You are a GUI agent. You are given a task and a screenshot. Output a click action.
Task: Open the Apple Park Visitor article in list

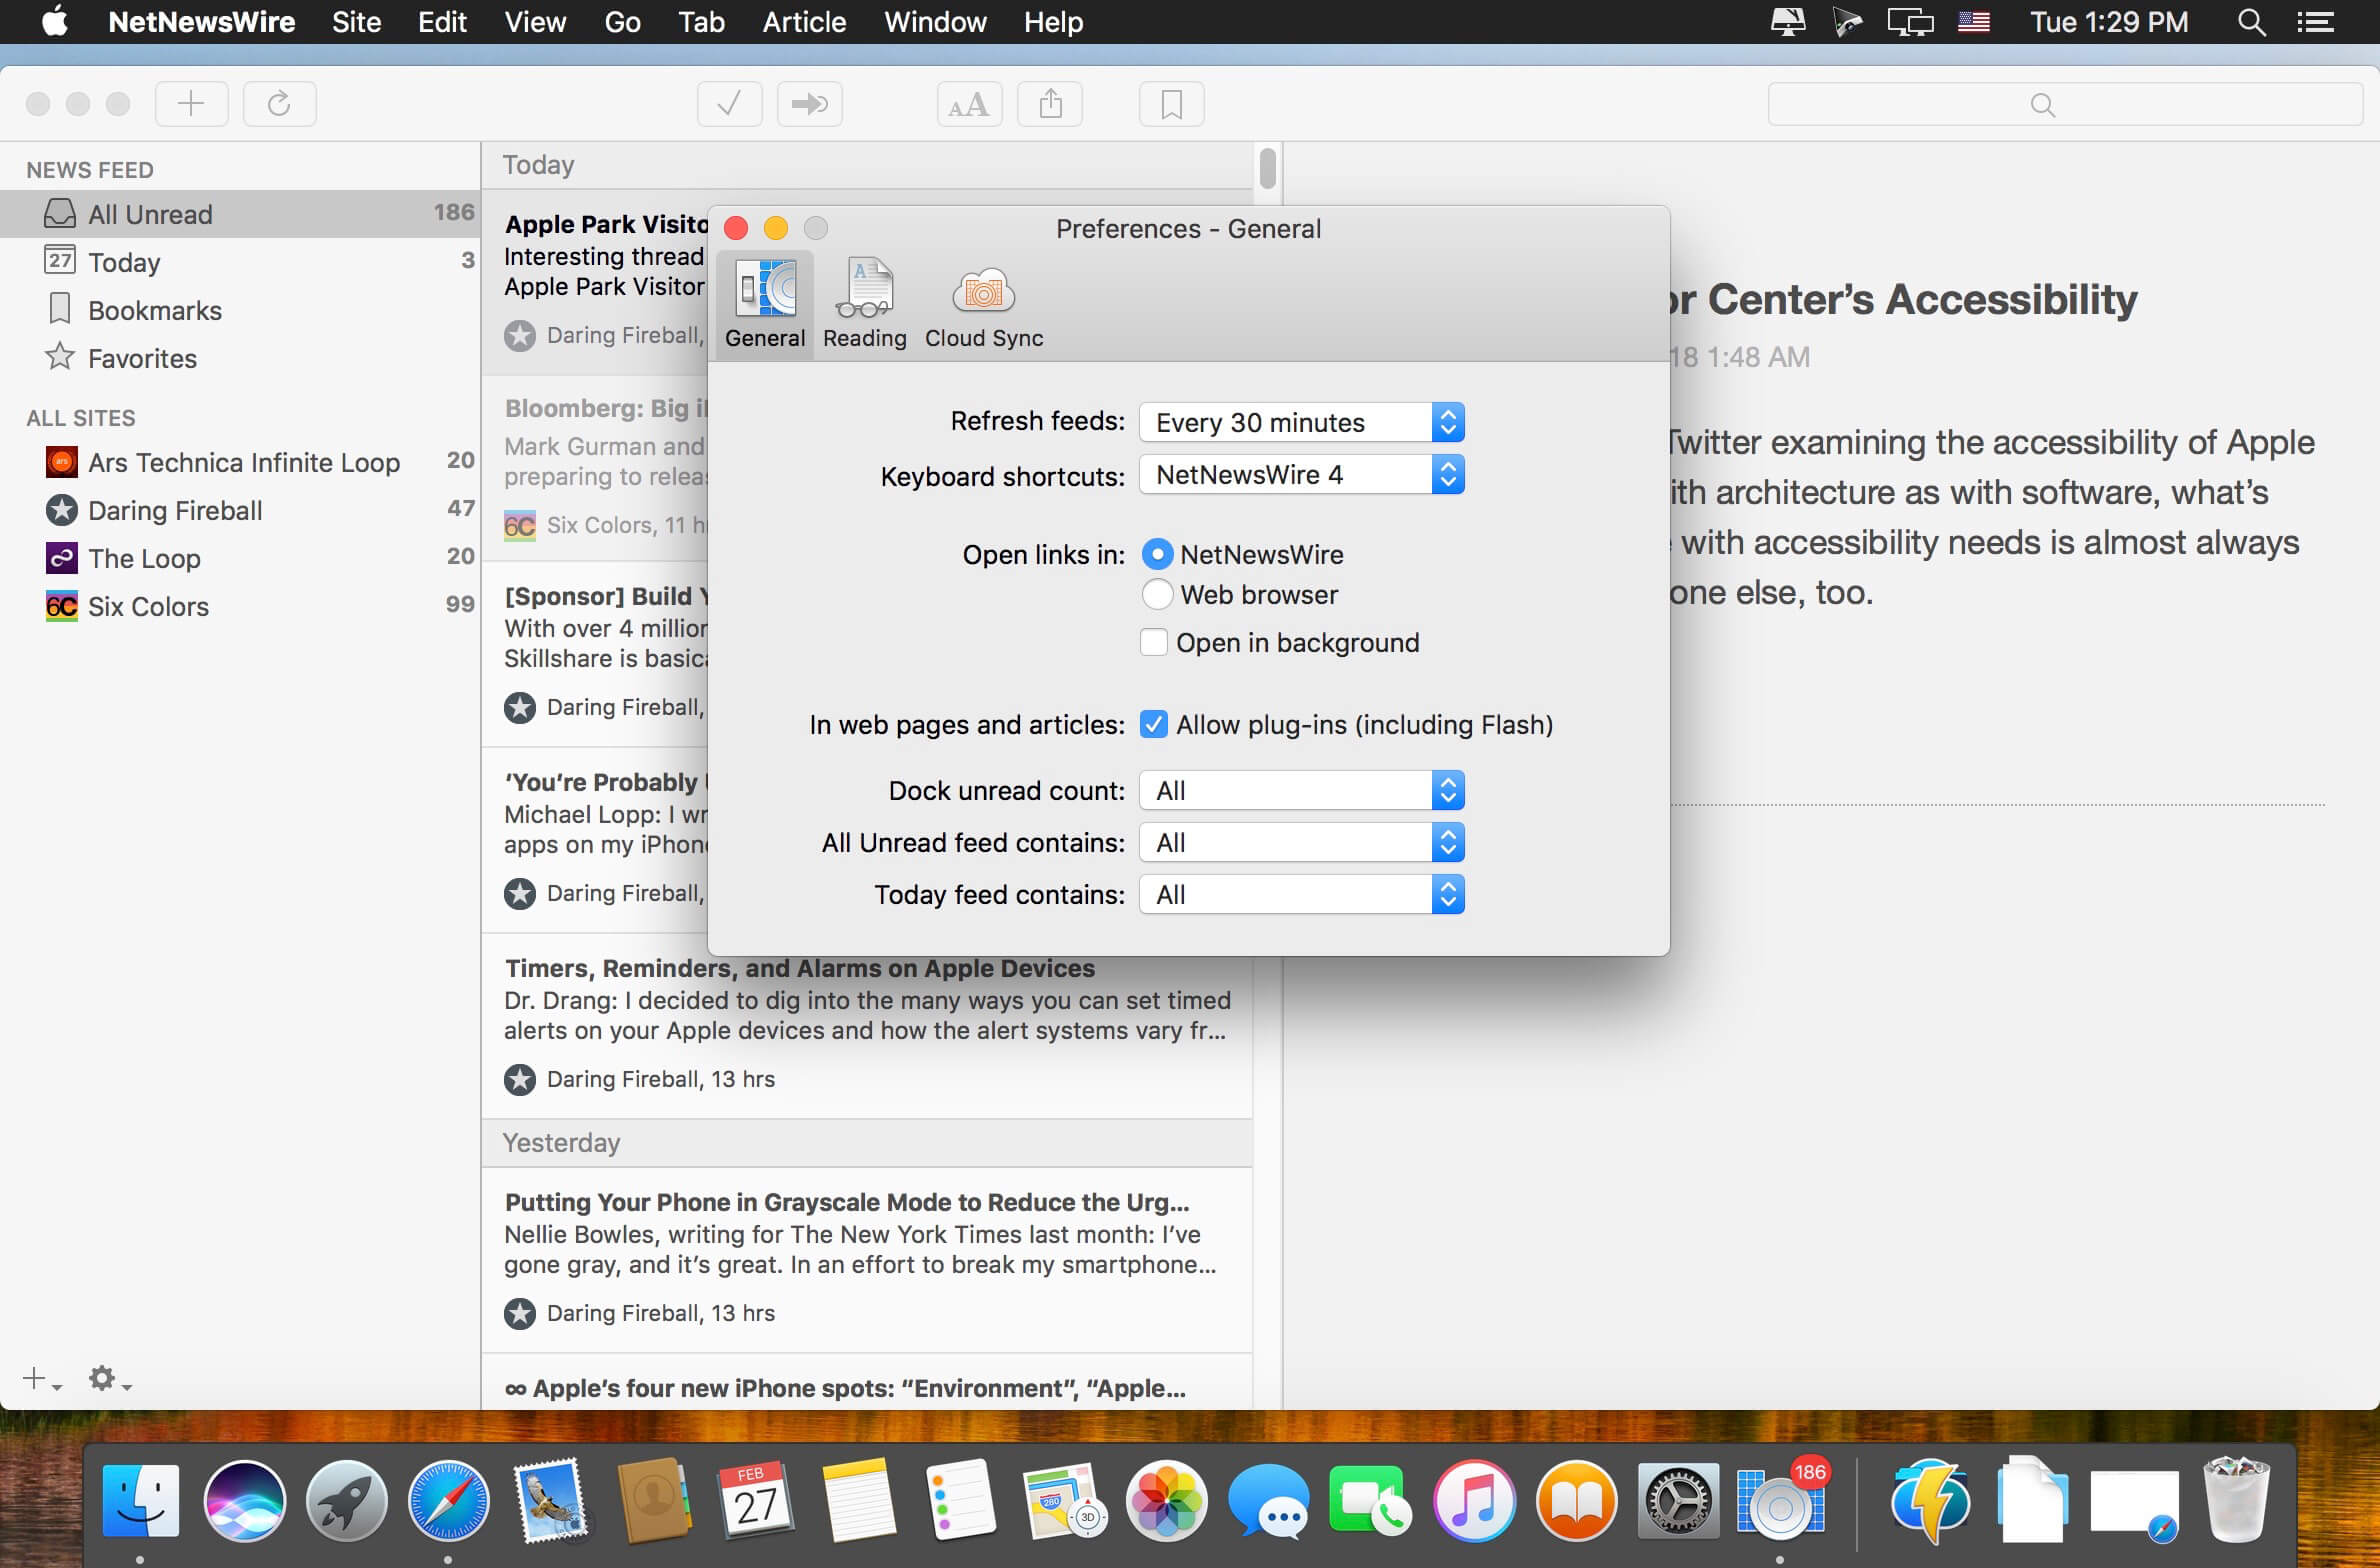[596, 282]
